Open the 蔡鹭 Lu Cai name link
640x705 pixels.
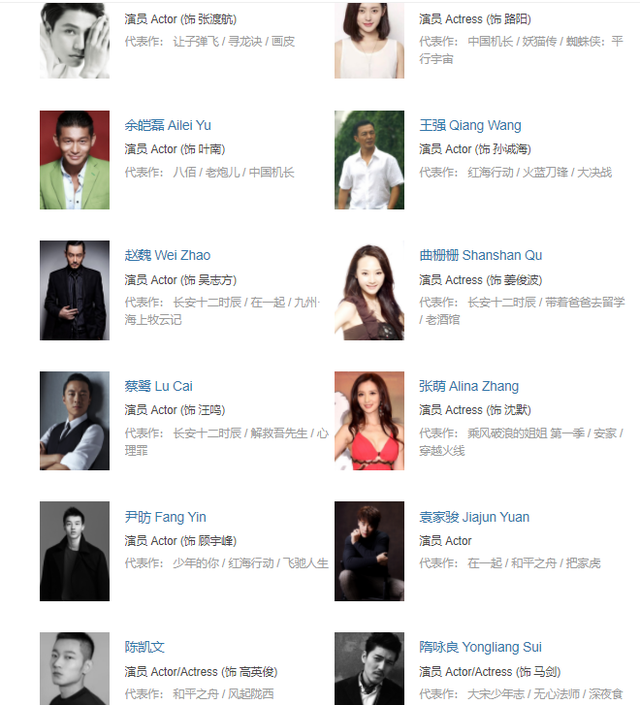coord(158,386)
